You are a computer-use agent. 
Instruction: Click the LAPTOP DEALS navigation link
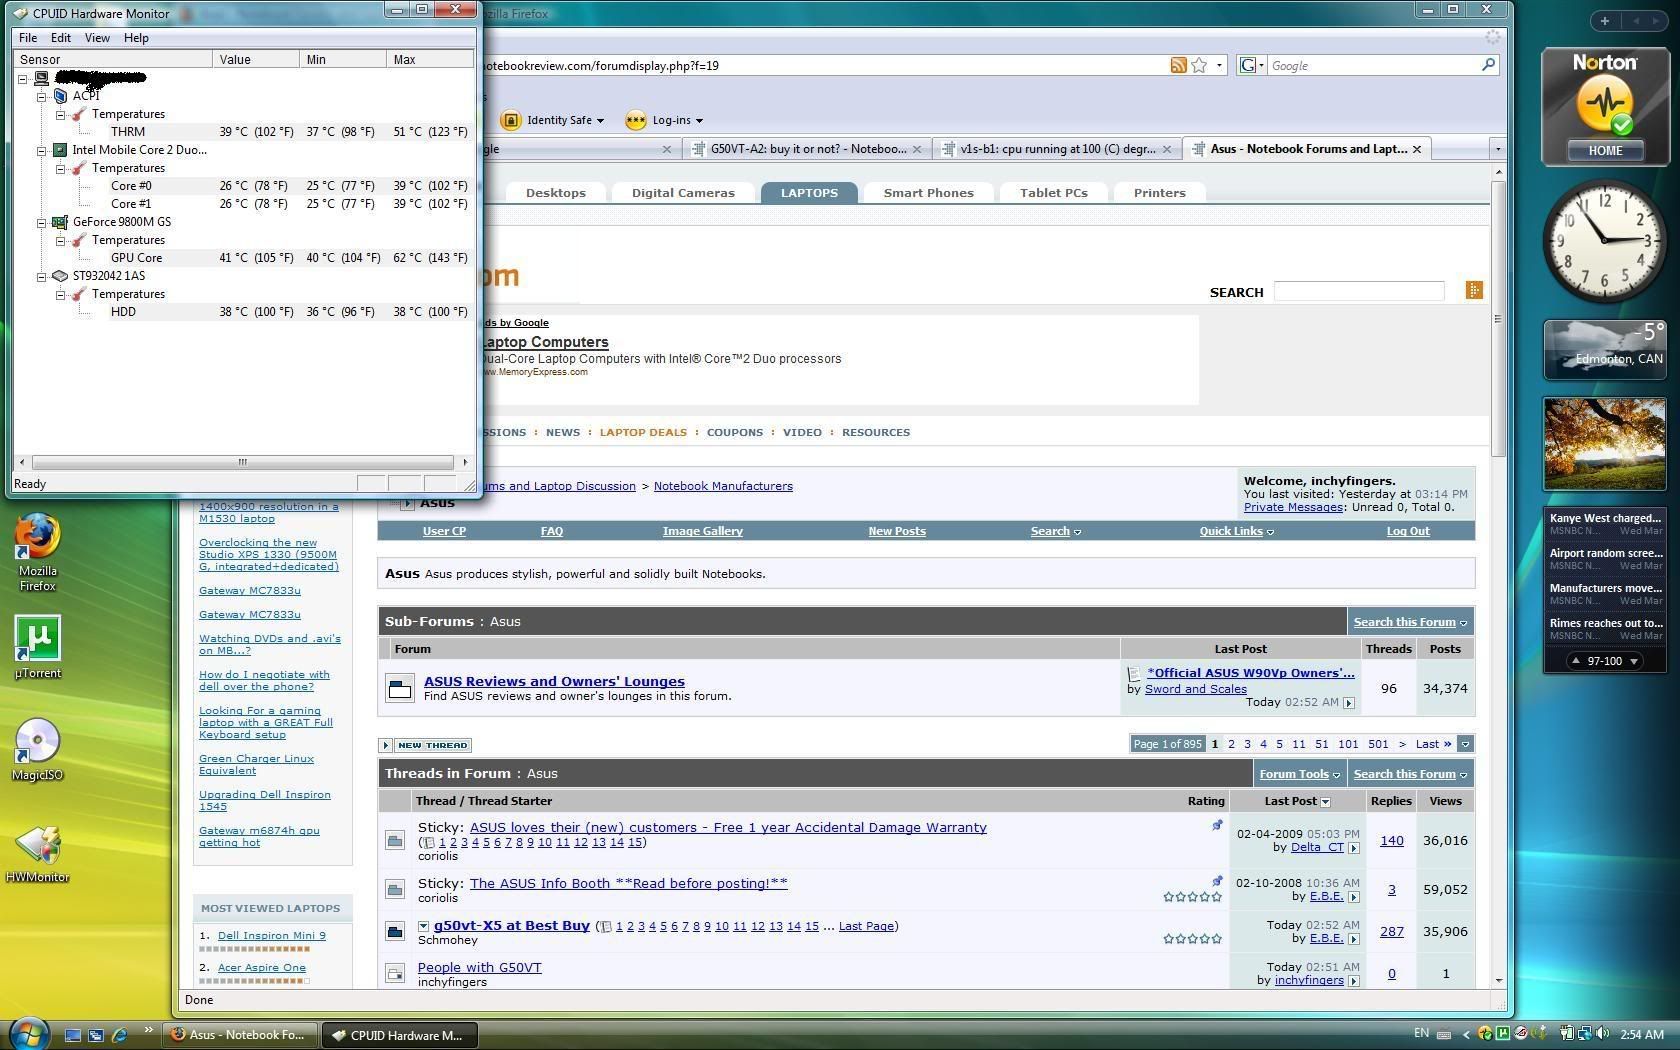click(x=643, y=432)
